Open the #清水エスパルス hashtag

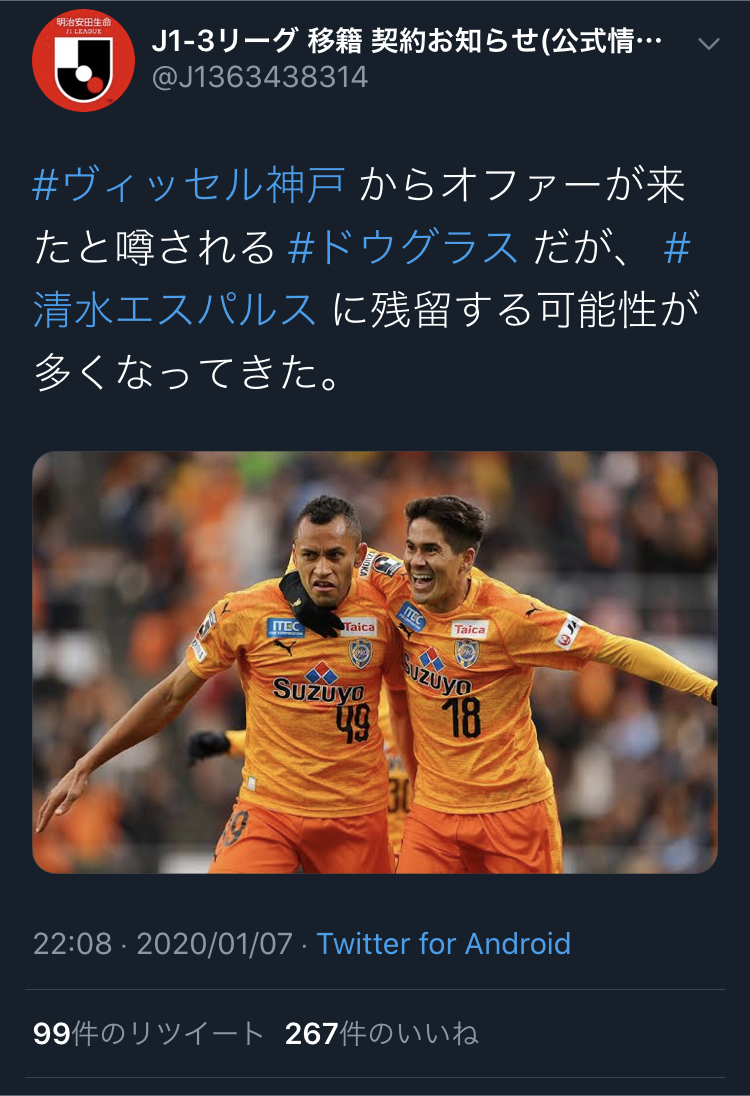tap(362, 278)
